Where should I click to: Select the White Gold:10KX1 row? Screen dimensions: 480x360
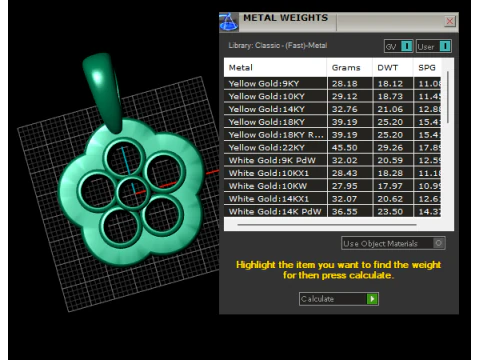332,173
